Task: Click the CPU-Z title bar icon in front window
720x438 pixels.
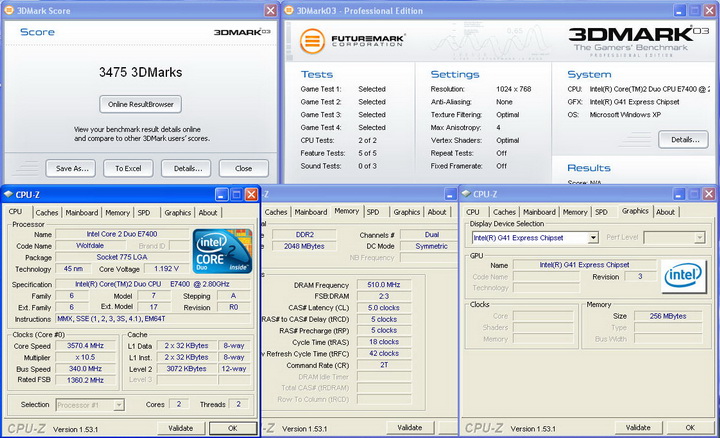Action: 8,194
